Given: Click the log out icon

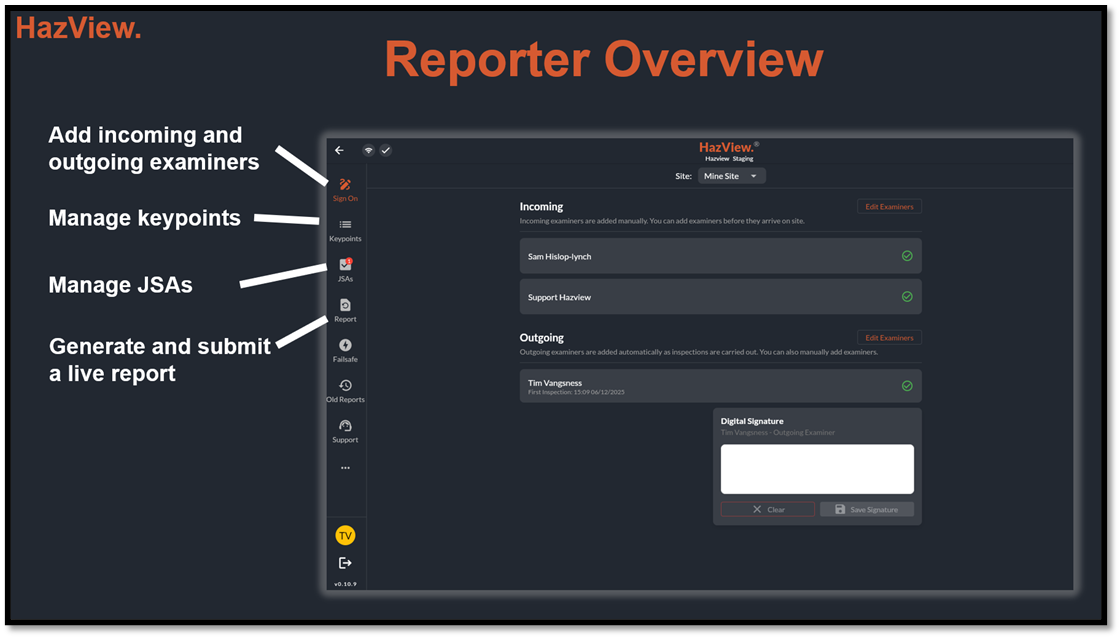Looking at the screenshot, I should (x=345, y=563).
